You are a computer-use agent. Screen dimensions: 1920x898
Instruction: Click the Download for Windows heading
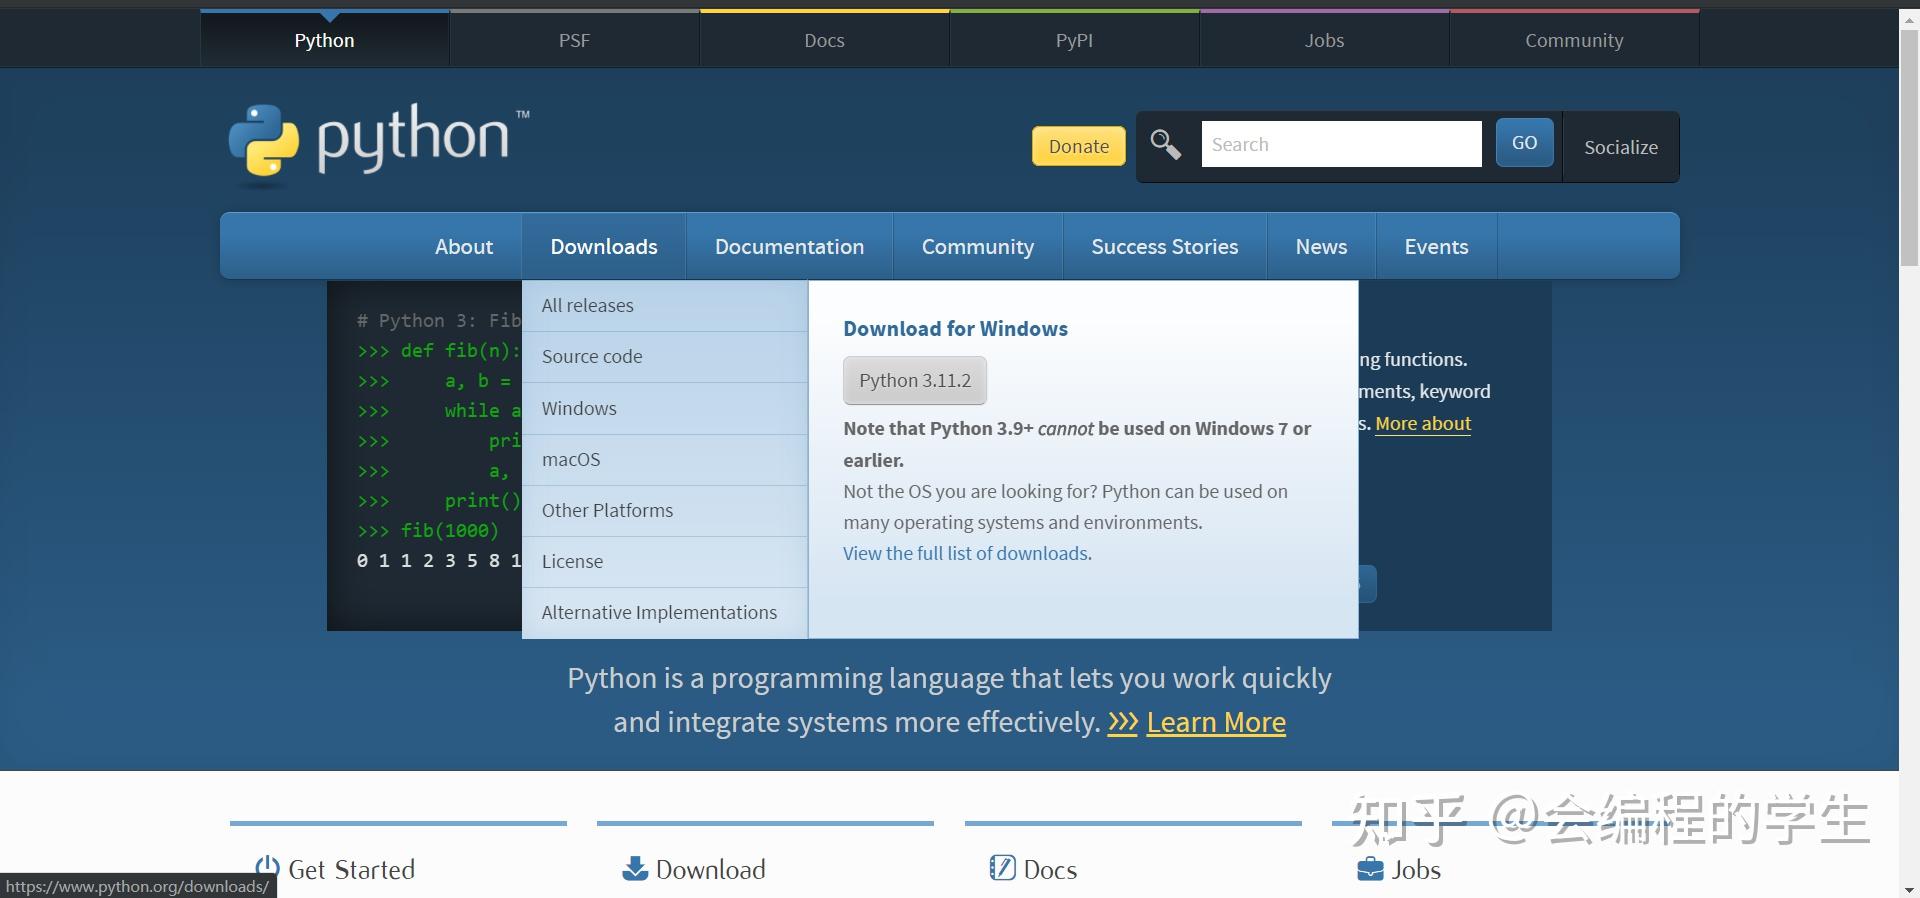click(x=955, y=329)
